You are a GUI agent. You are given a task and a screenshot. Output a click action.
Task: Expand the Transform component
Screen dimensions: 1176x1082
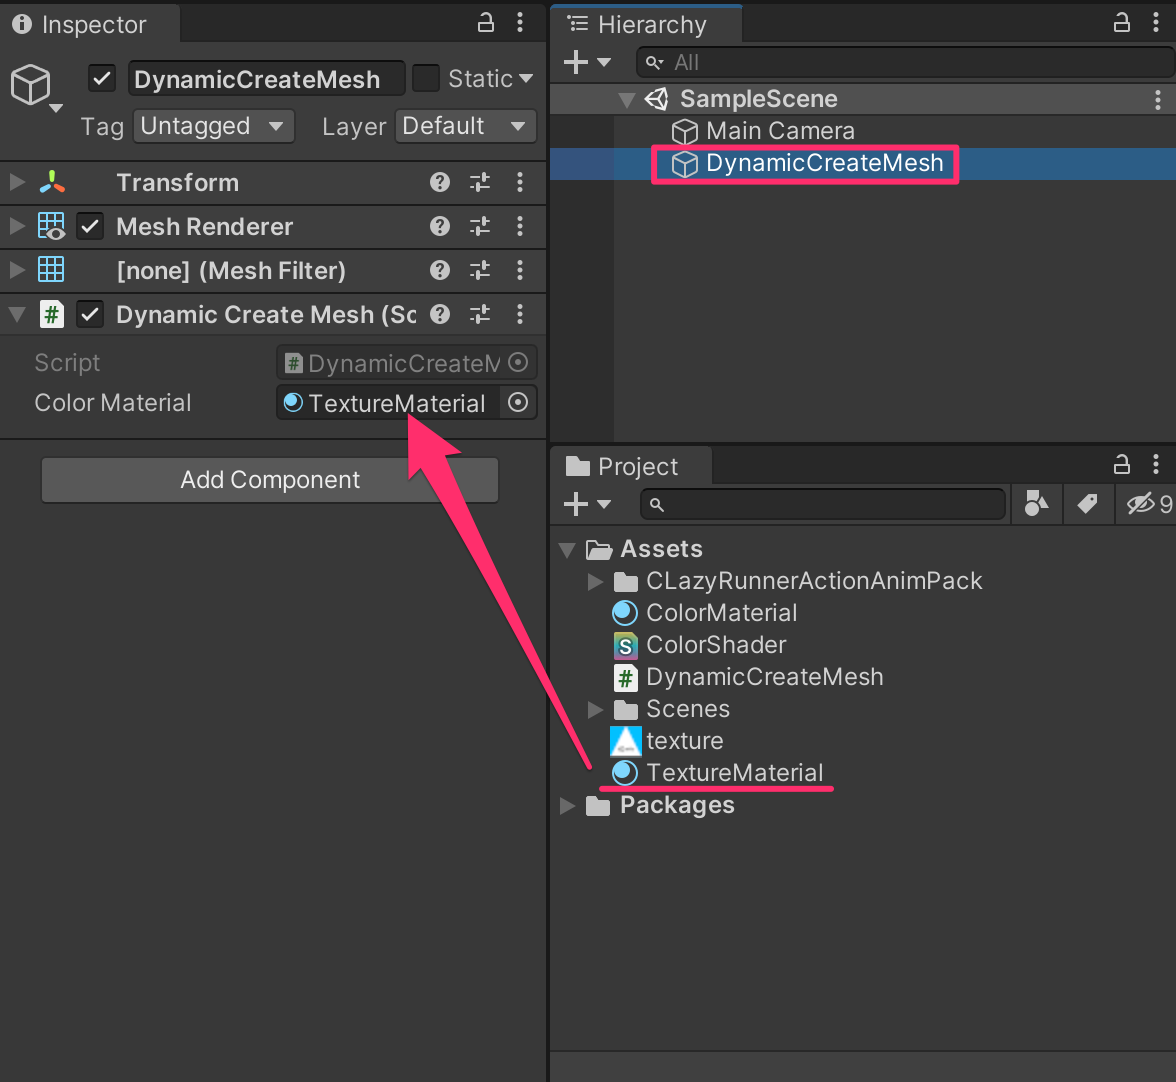coord(16,182)
